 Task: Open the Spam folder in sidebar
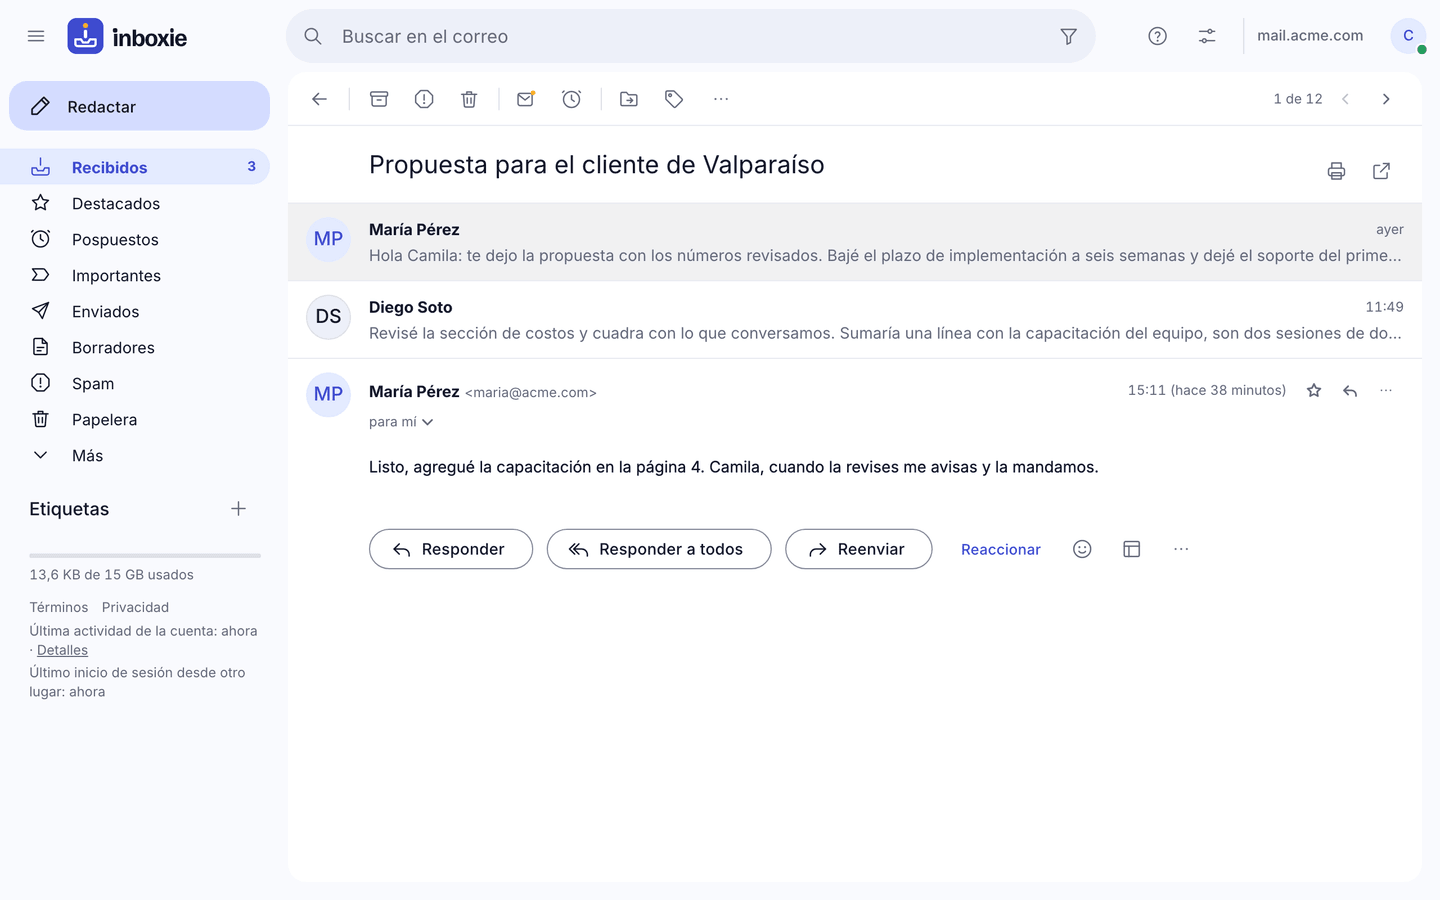[x=135, y=384]
